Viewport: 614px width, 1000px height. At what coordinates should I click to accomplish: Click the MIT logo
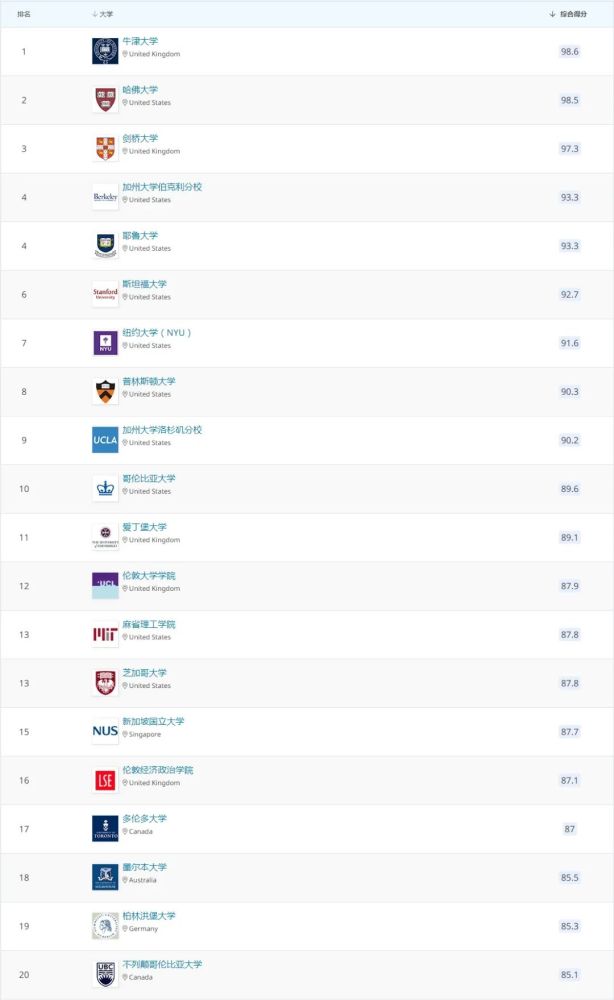[105, 634]
